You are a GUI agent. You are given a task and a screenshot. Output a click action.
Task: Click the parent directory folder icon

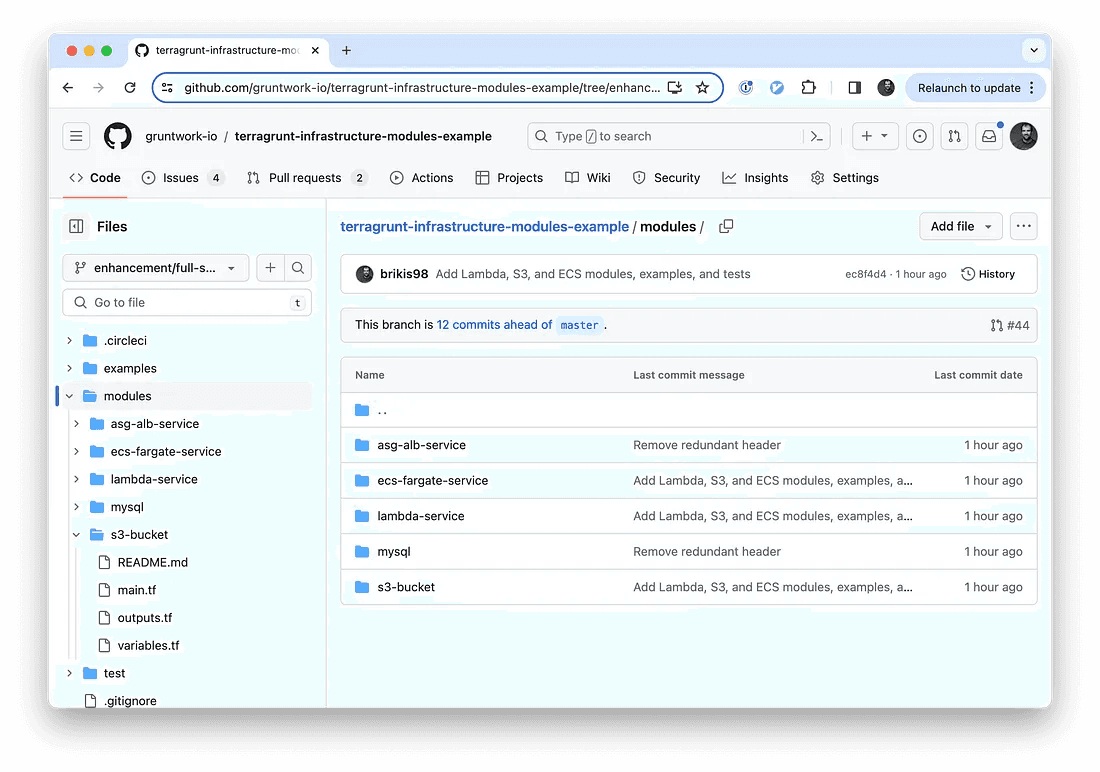coord(362,410)
